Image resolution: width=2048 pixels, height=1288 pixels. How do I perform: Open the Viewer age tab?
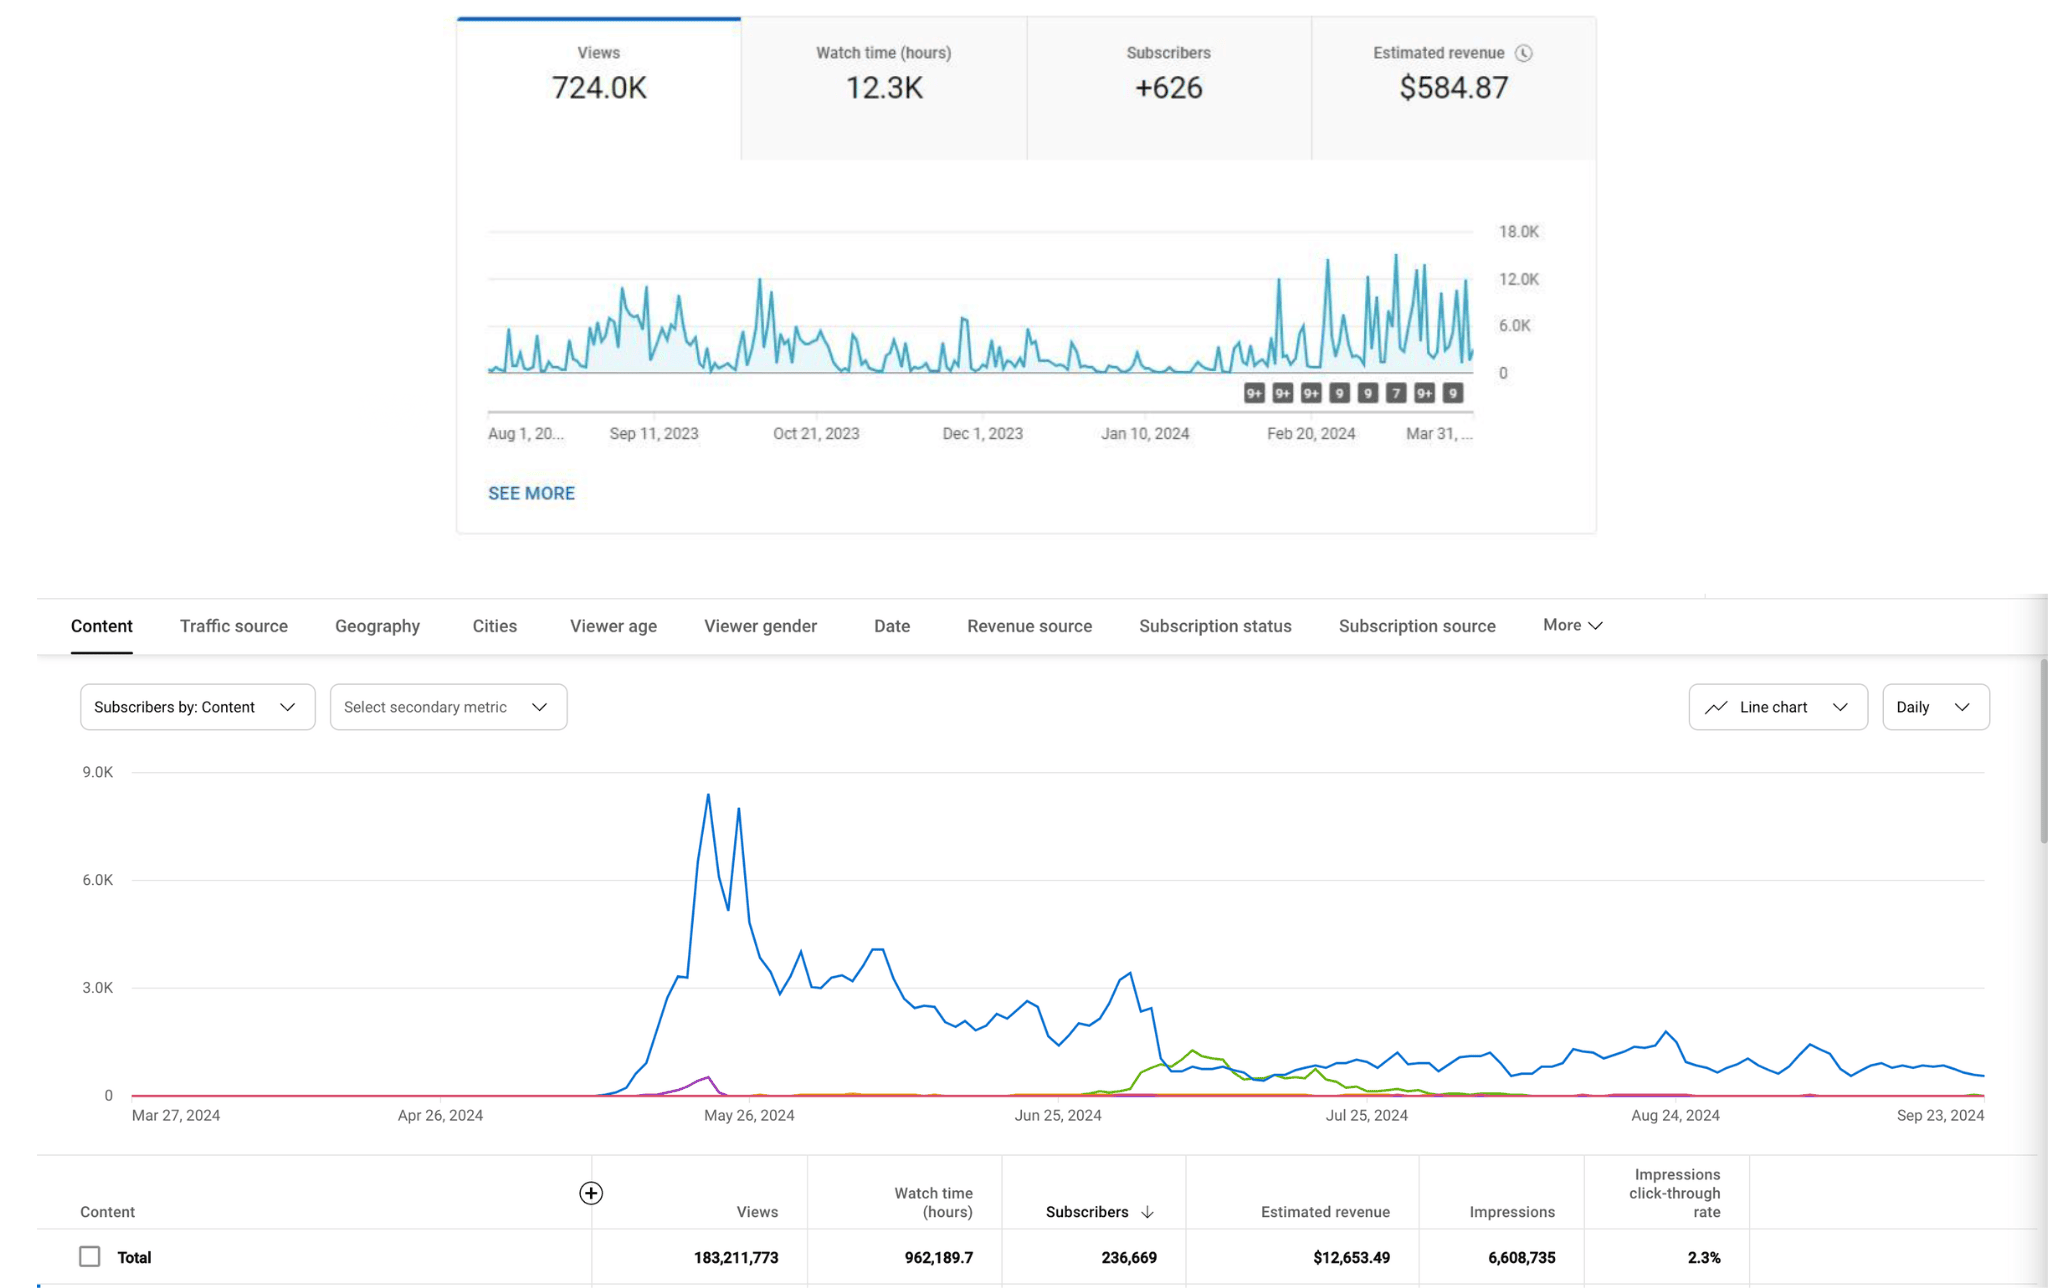coord(613,626)
